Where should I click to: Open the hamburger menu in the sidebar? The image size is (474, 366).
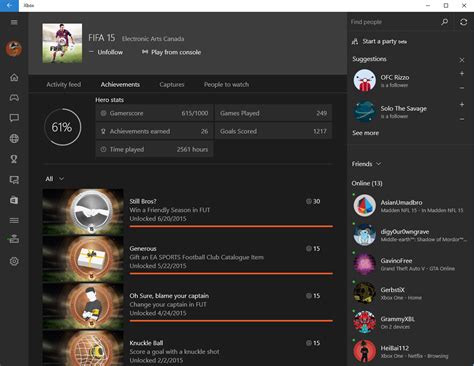click(x=14, y=22)
